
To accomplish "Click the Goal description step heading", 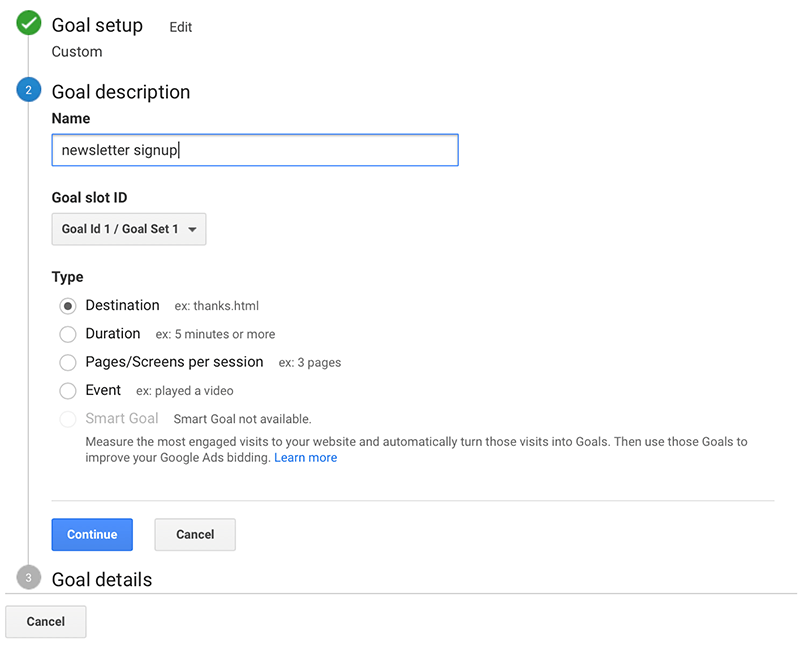I will click(120, 92).
